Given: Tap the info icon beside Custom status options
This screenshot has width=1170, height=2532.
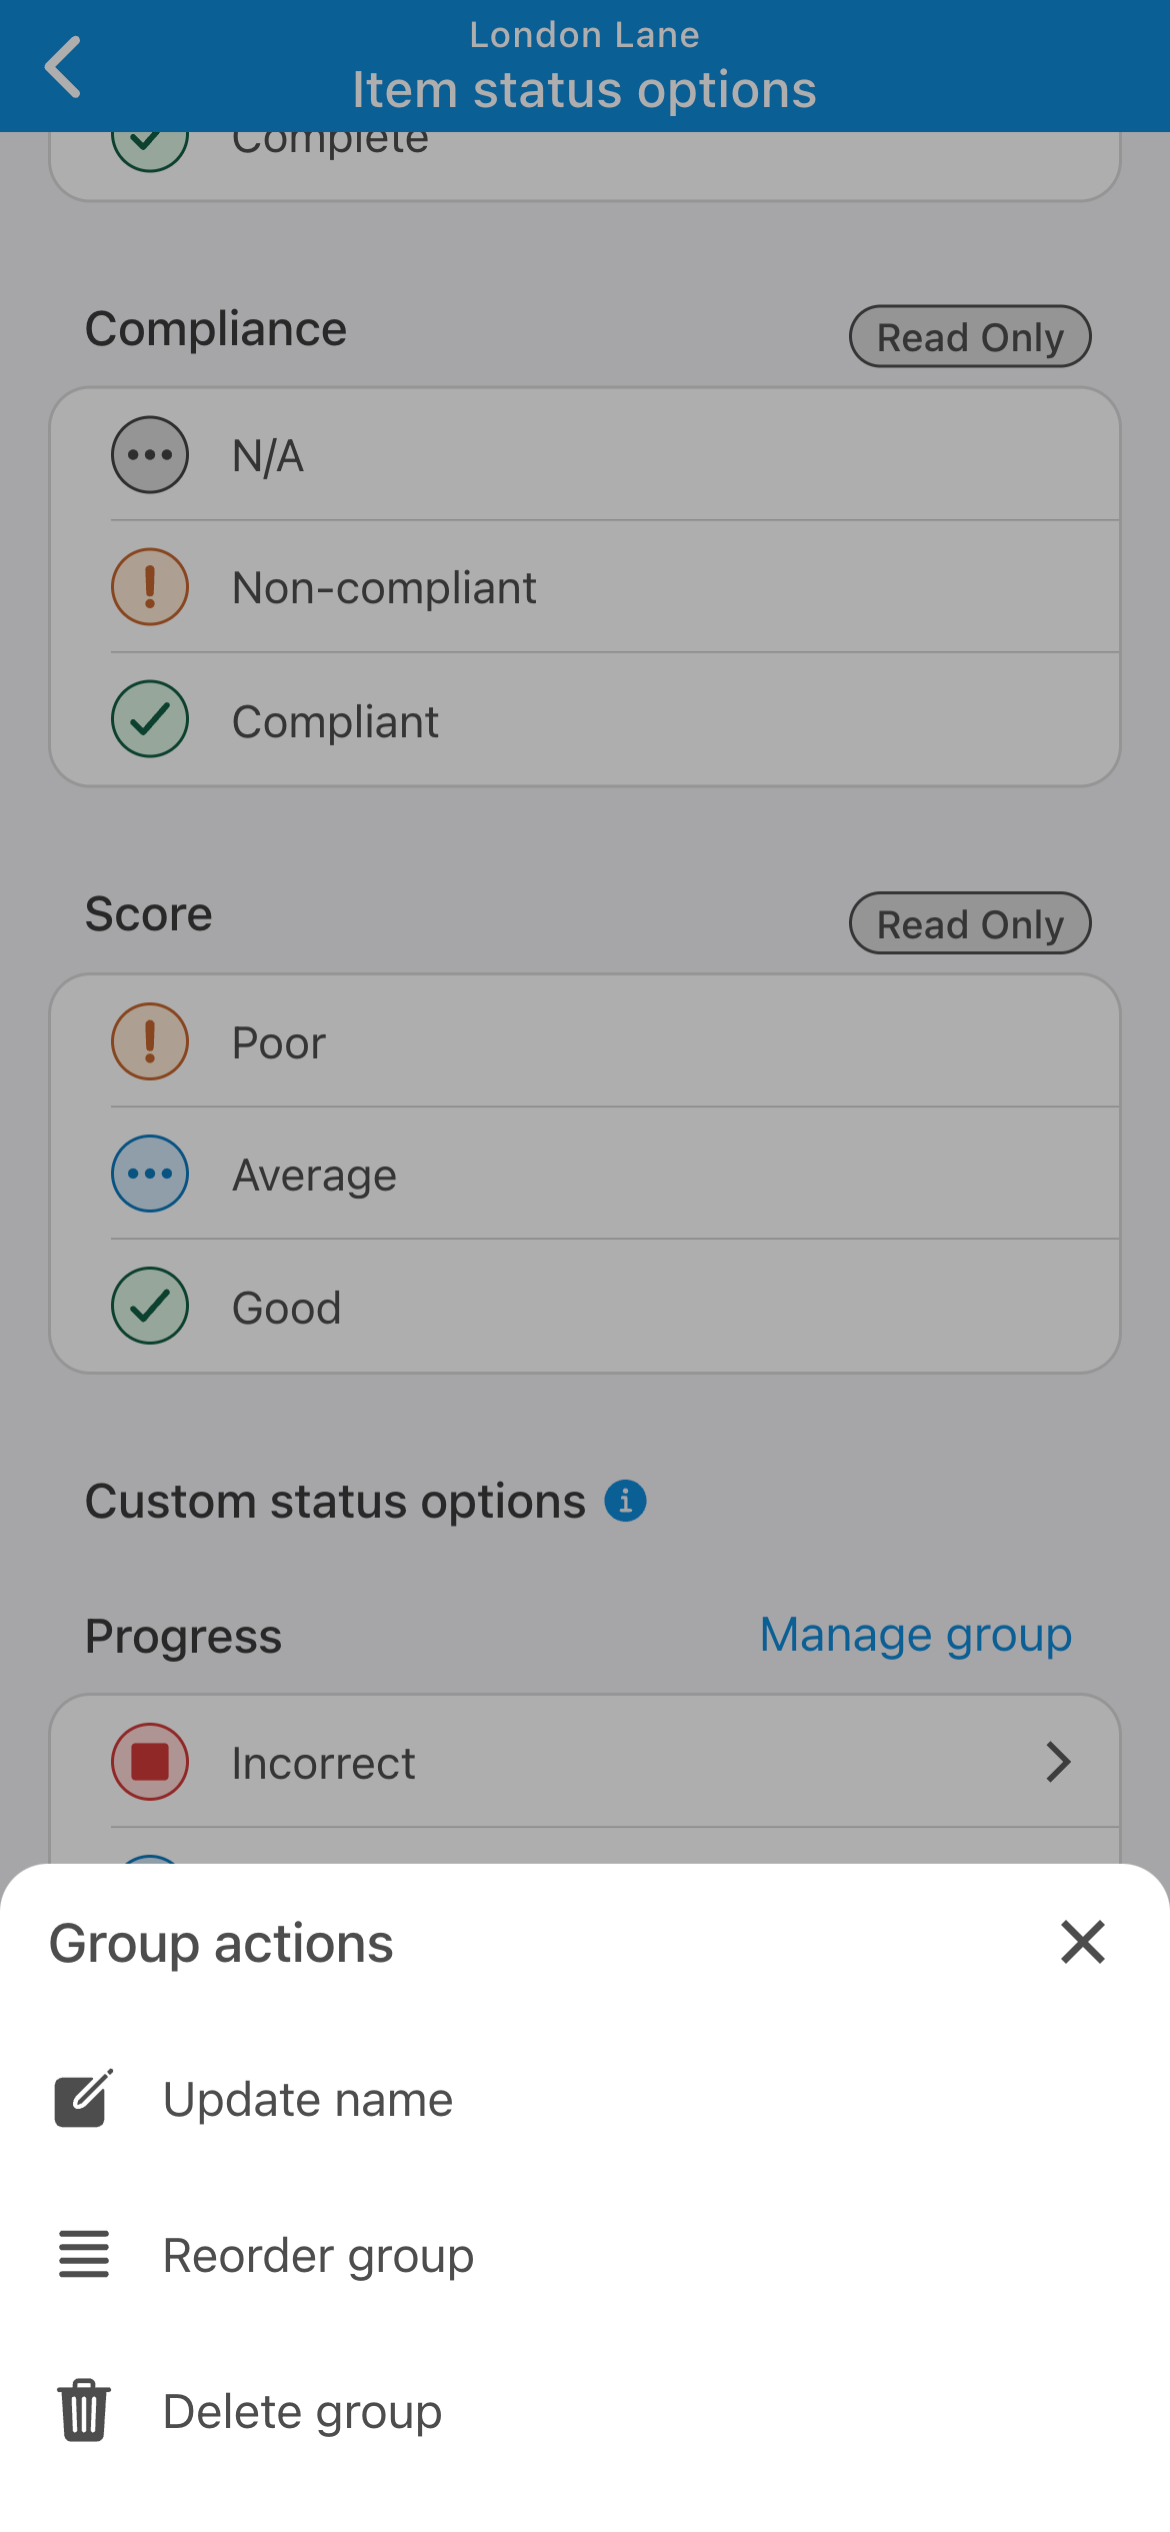Looking at the screenshot, I should (x=626, y=1501).
